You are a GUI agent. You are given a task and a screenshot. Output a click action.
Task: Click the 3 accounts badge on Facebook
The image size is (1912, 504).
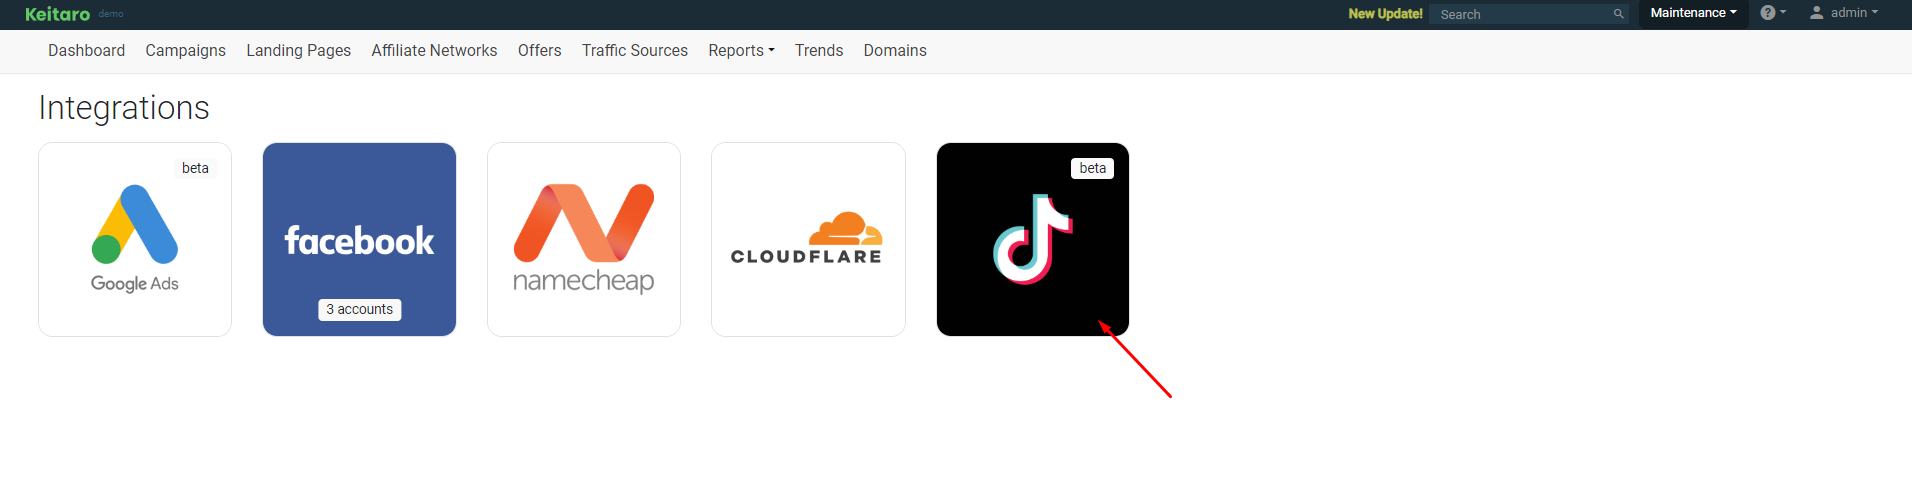click(360, 310)
